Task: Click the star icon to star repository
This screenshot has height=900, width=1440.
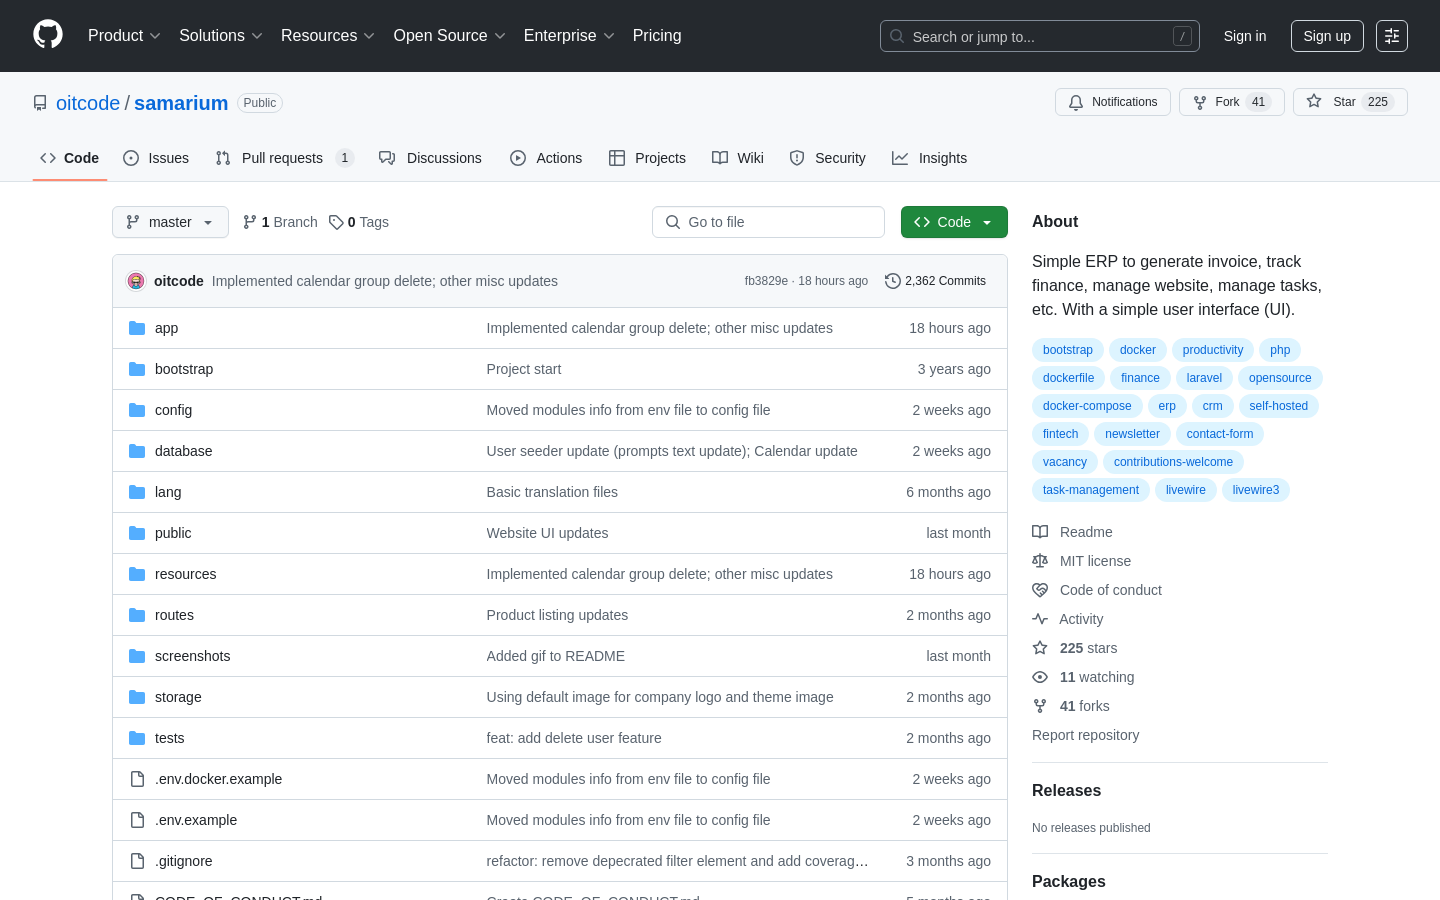Action: 1314,102
